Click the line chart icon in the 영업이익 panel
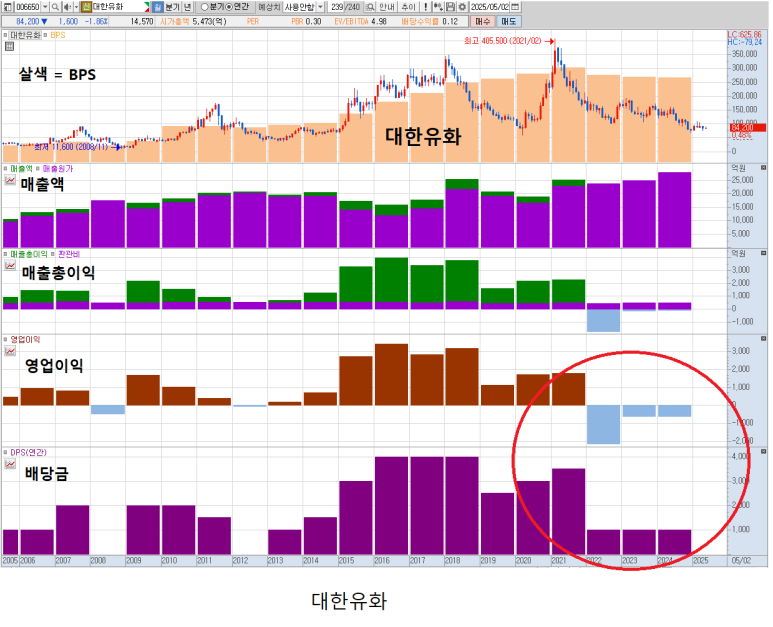Viewport: 773px width, 627px height. tap(10, 351)
